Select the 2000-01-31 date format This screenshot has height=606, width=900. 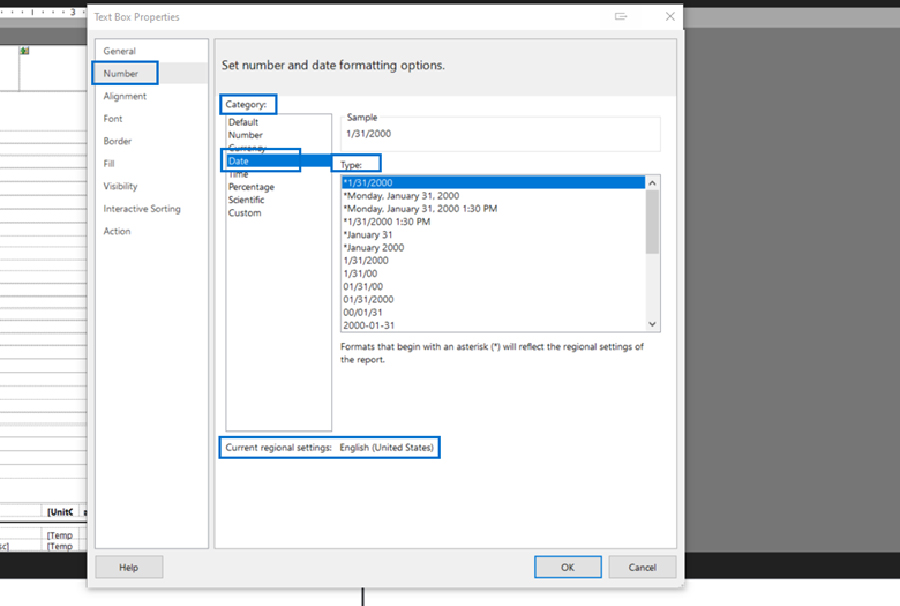click(x=368, y=325)
